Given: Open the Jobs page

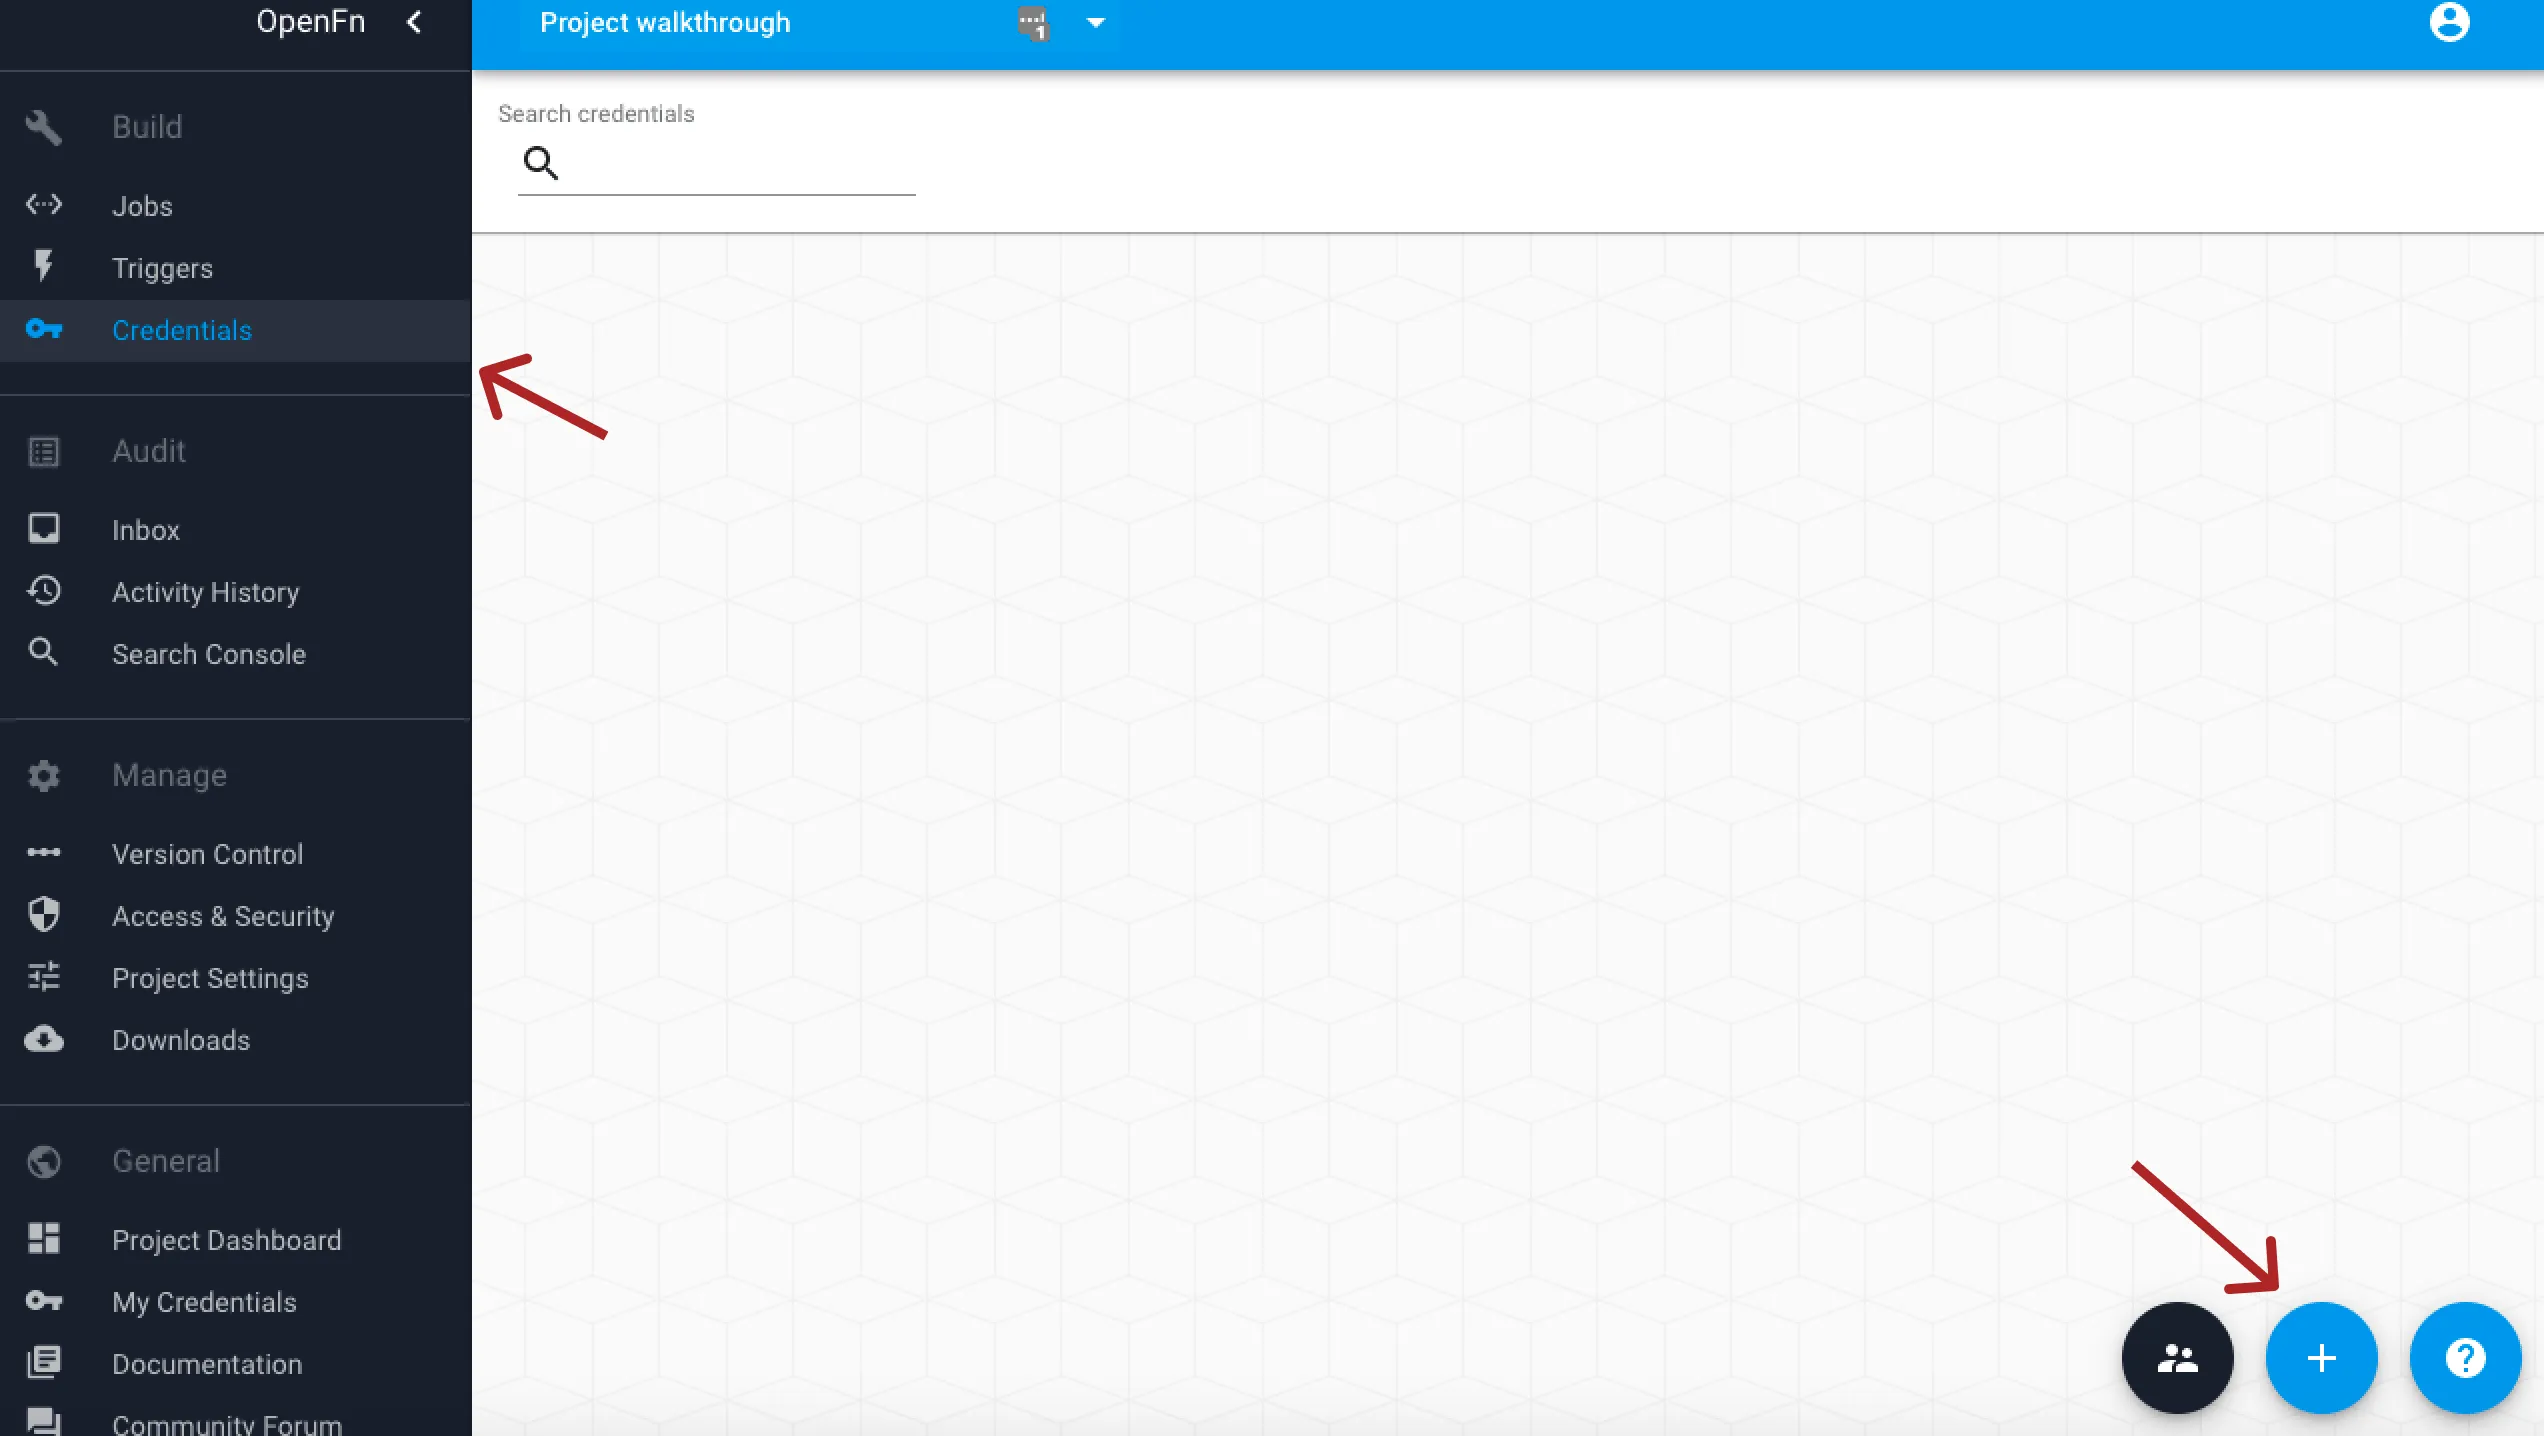Looking at the screenshot, I should tap(235, 206).
